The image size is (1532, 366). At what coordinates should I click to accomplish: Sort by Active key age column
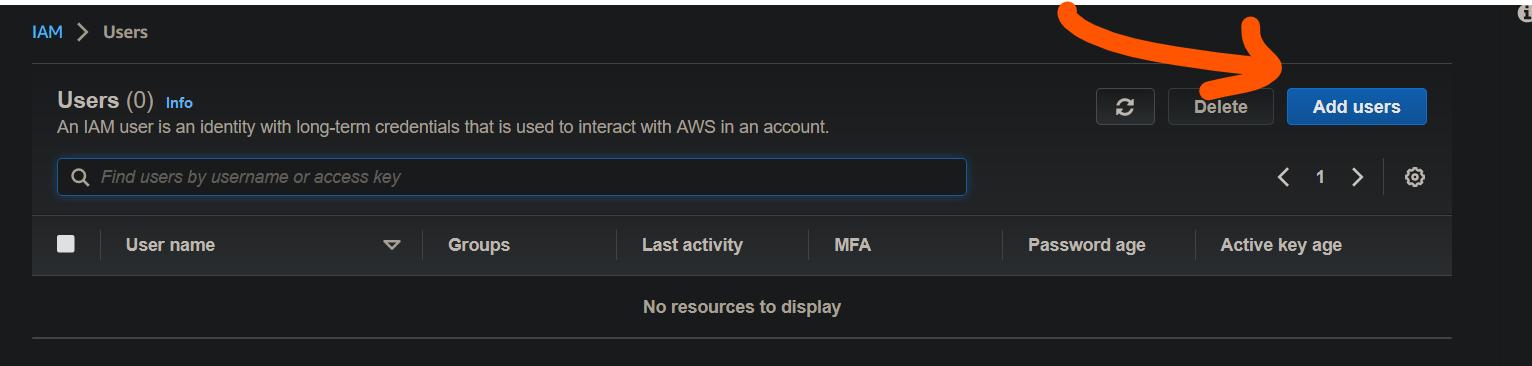click(x=1281, y=245)
